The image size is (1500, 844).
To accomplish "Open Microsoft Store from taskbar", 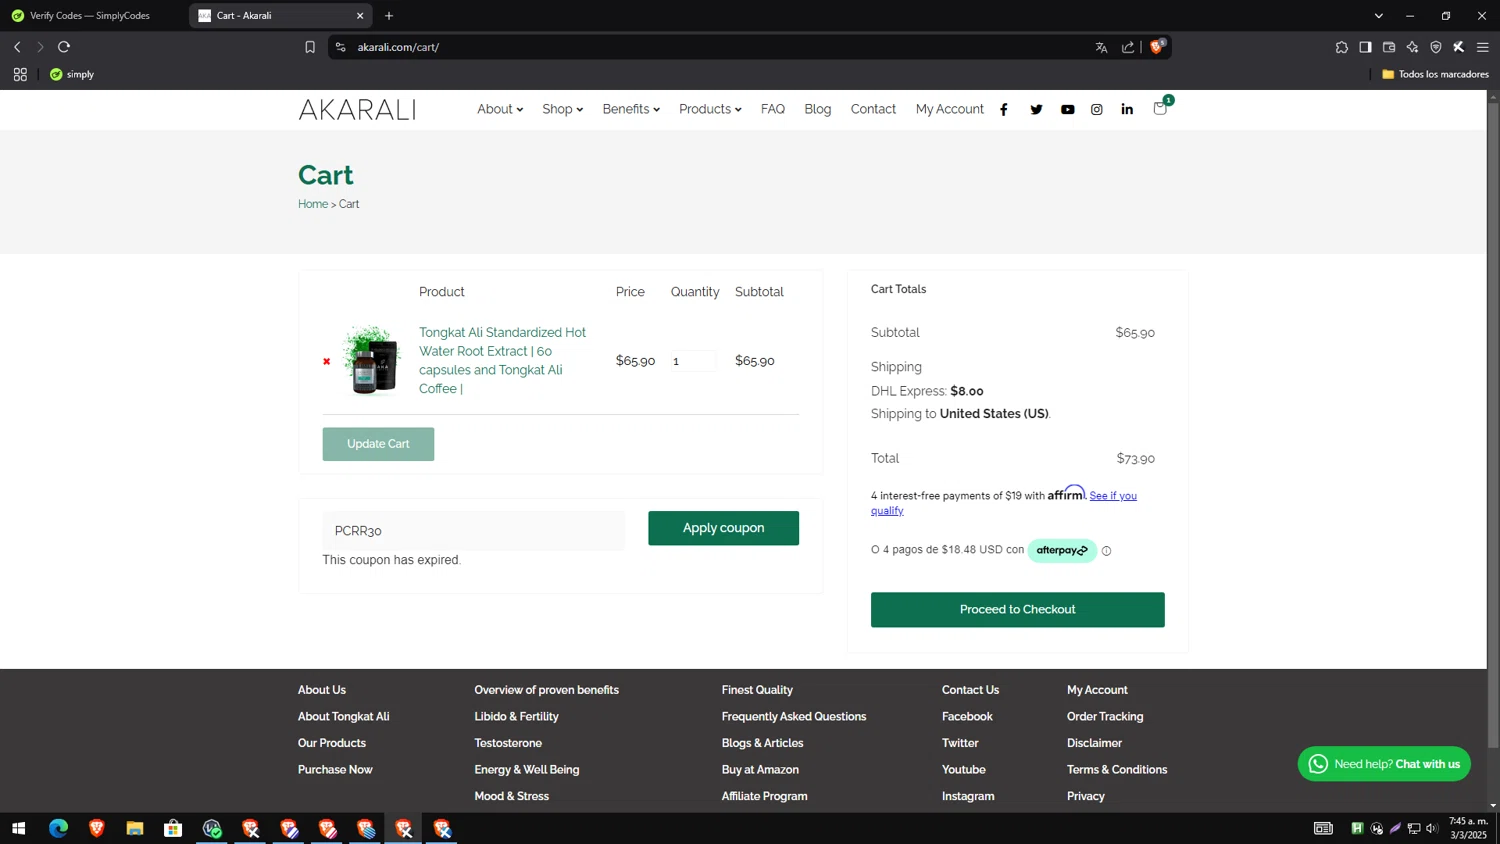I will [173, 828].
